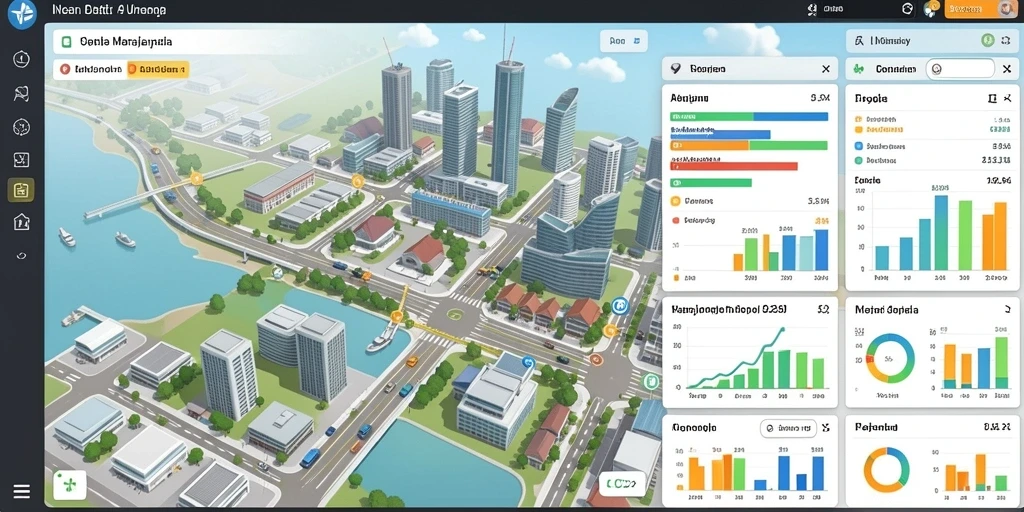
Task: Click the green pill button at the map bottom
Action: click(621, 484)
